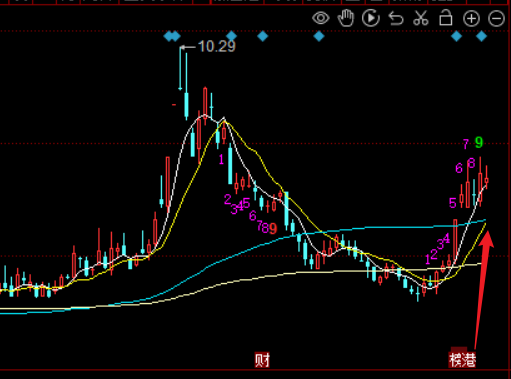Click the red tag marker at bottom right
Viewport: 511px width, 379px height.
click(462, 359)
